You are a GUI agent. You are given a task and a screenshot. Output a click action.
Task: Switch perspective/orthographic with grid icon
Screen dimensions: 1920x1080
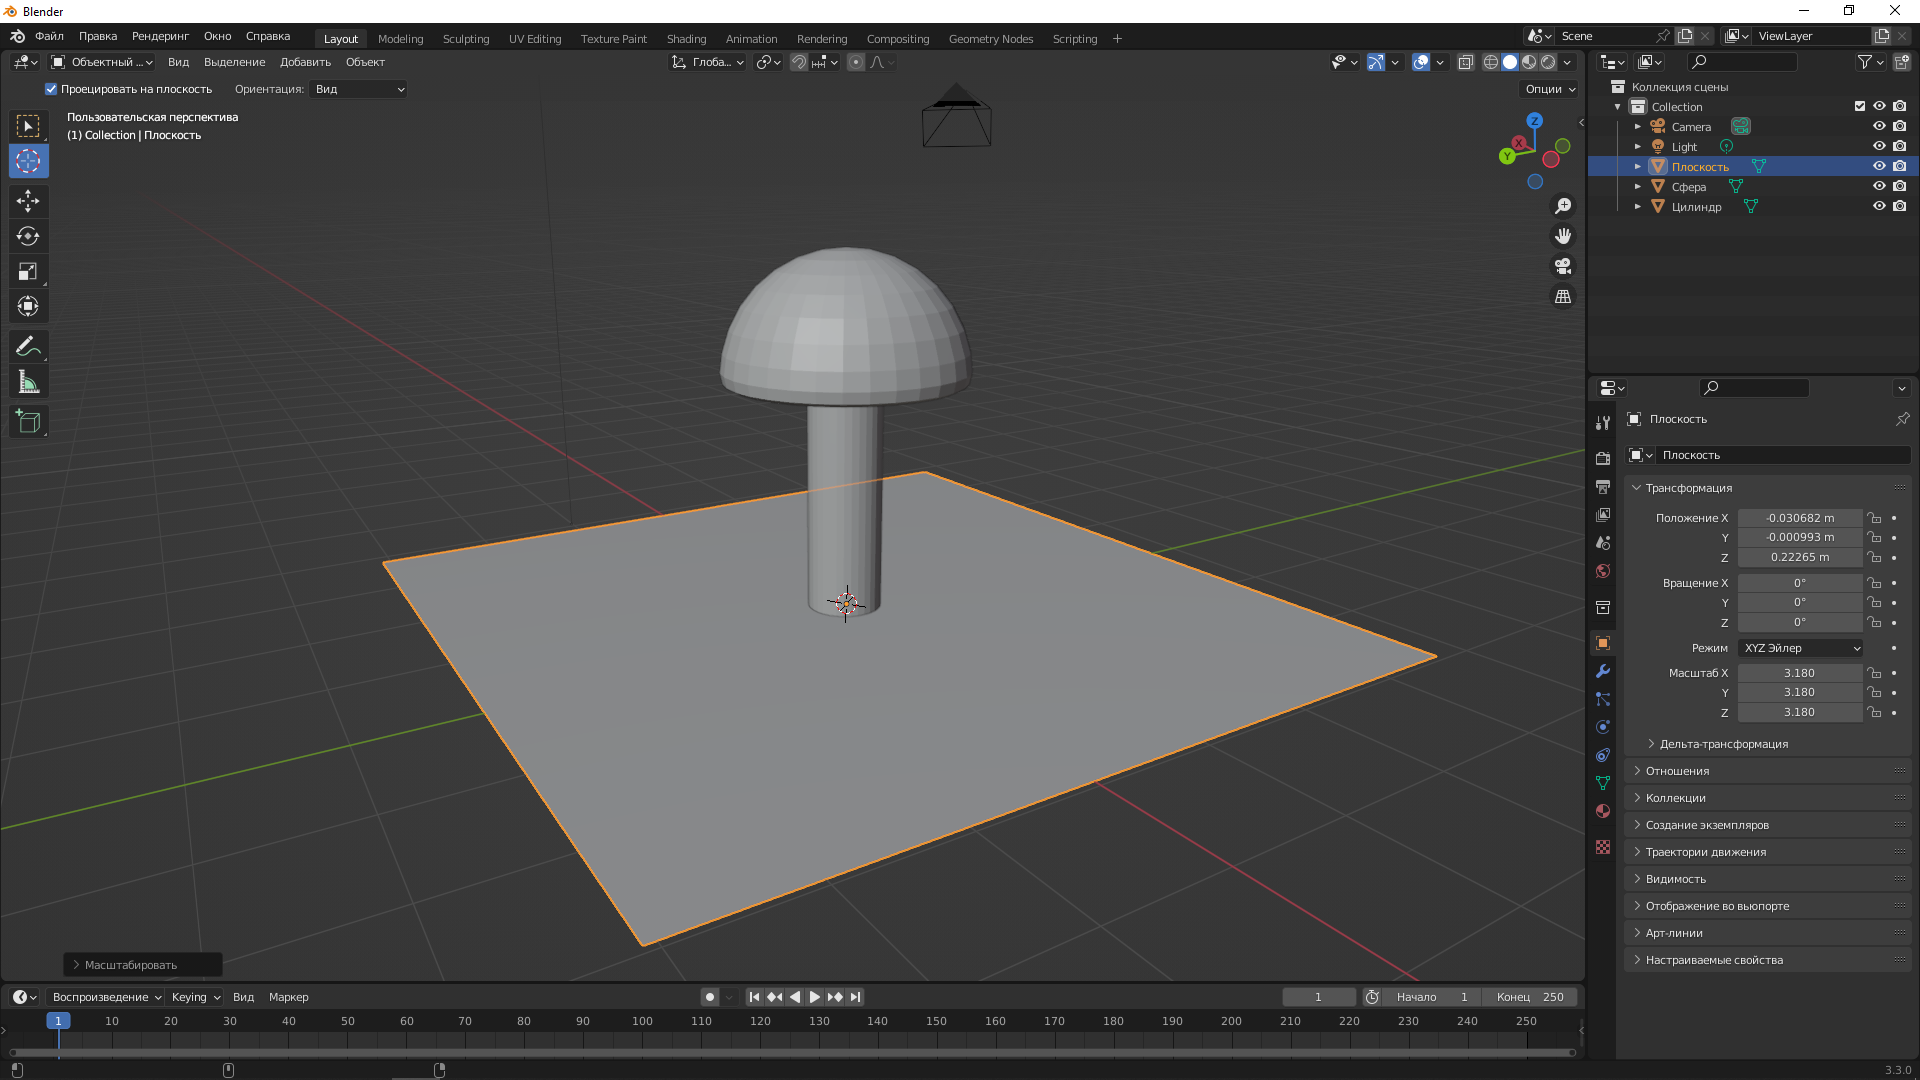click(1563, 296)
